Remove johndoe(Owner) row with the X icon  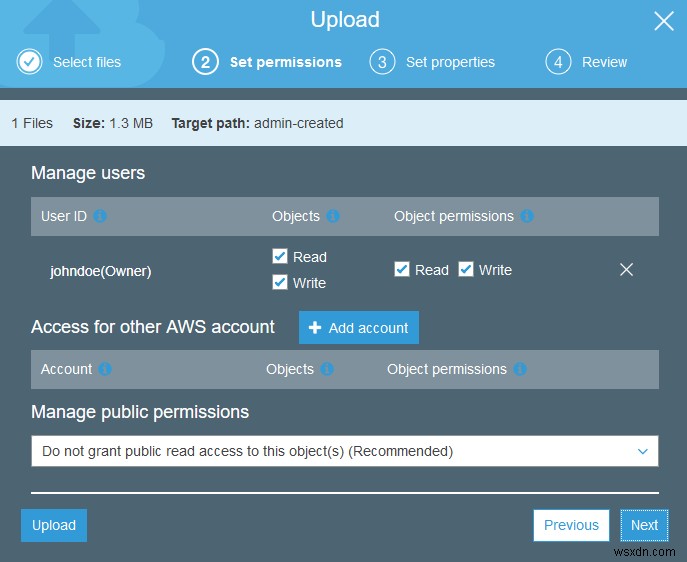point(627,269)
